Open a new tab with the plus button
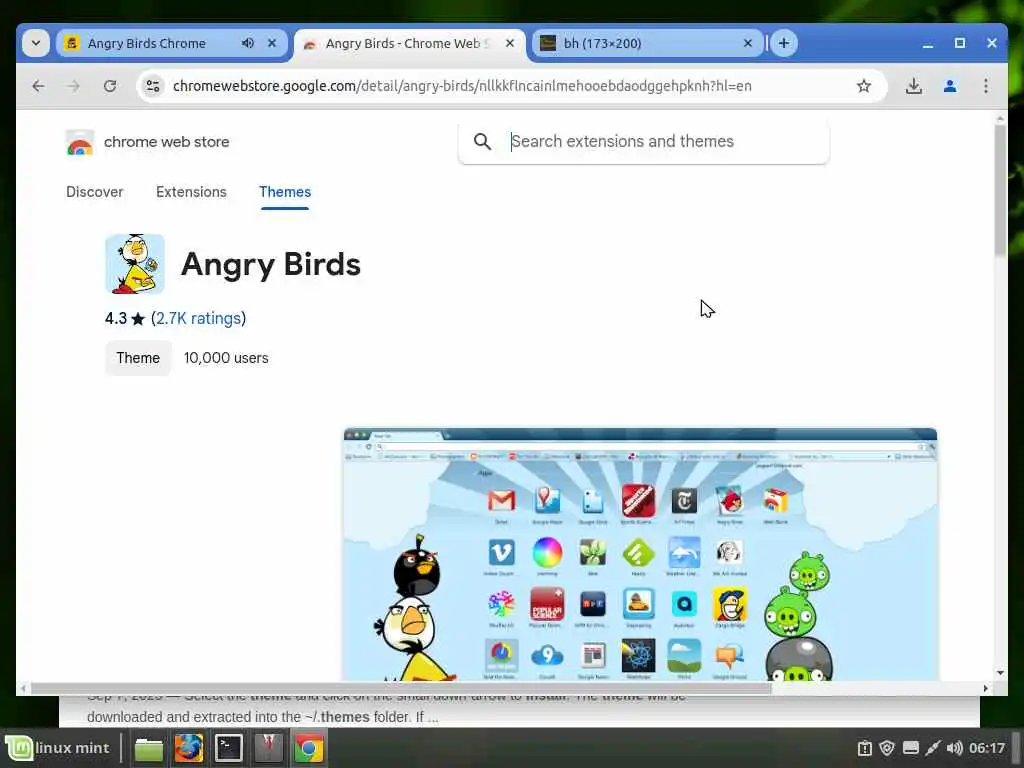The image size is (1024, 768). [784, 43]
